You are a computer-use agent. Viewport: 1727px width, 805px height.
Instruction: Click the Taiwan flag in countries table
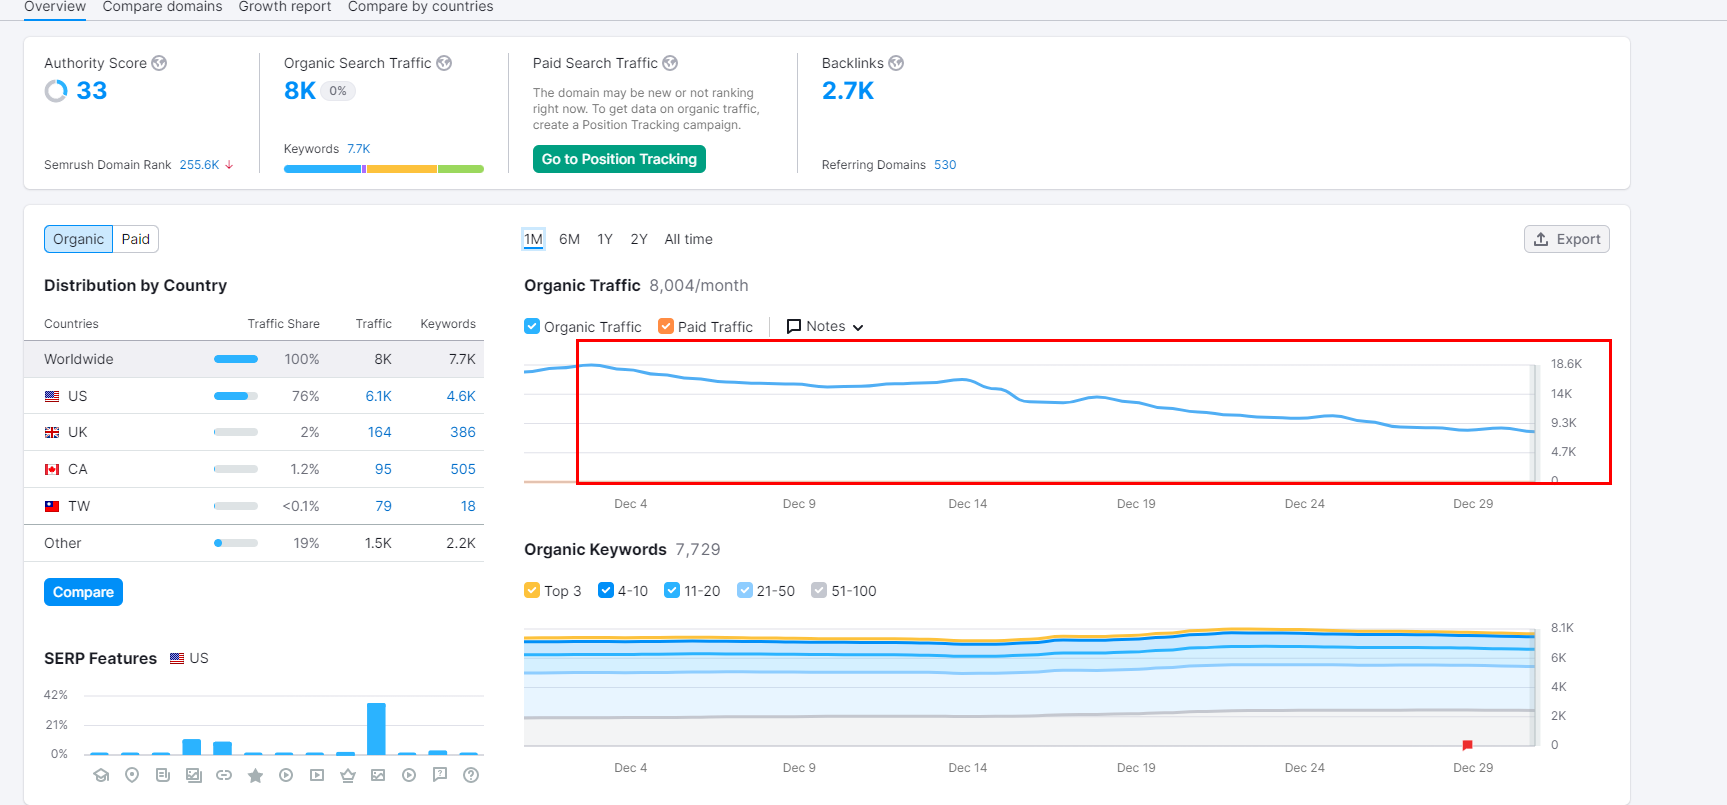(52, 506)
